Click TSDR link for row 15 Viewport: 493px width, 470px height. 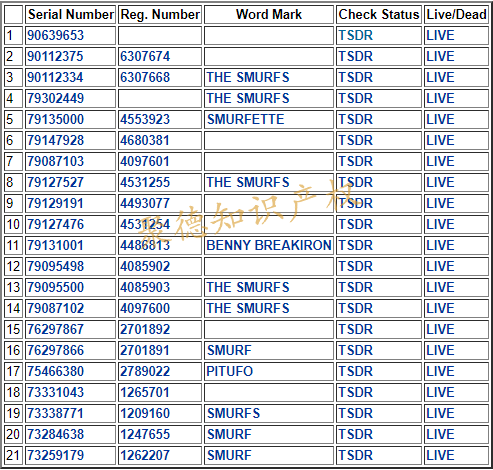(x=356, y=329)
